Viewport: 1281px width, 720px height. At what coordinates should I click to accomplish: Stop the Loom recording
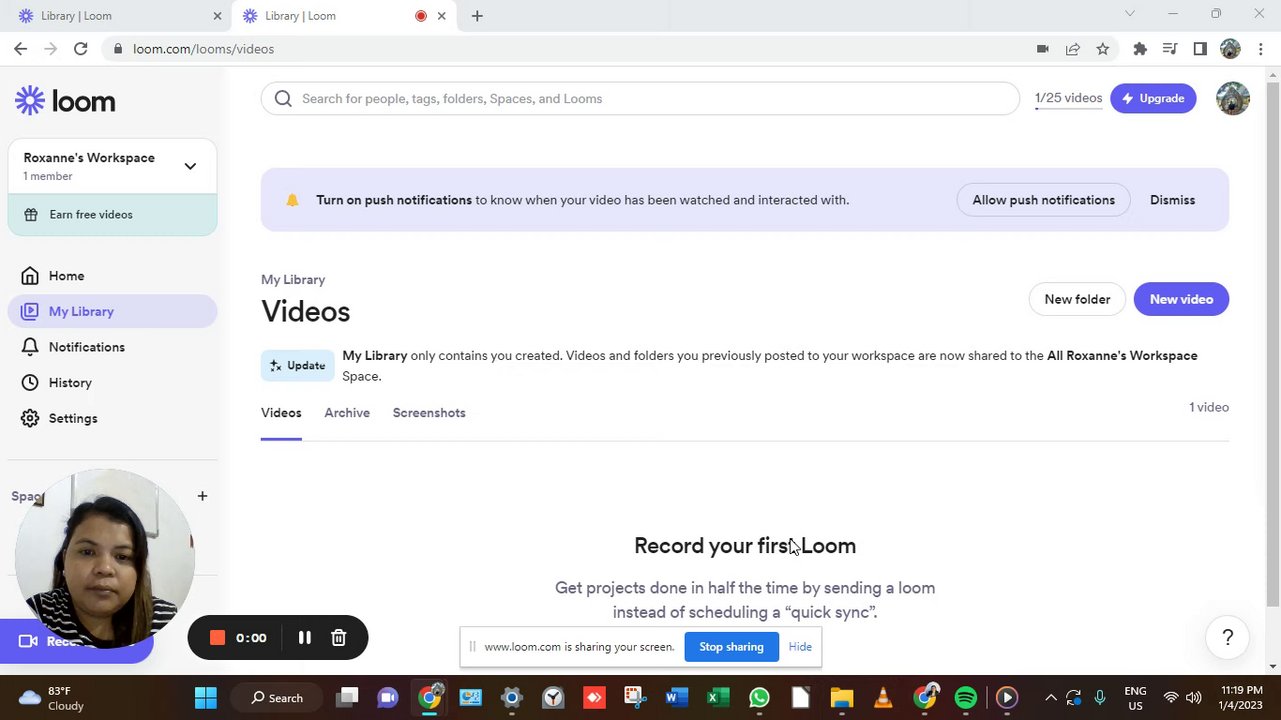(x=217, y=638)
